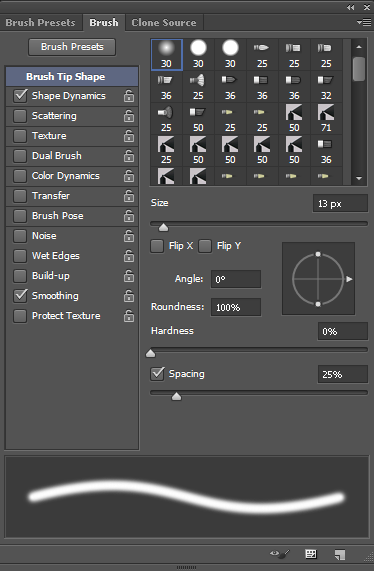The image size is (374, 571).
Task: Click the Hardness slider handle
Action: 150,353
